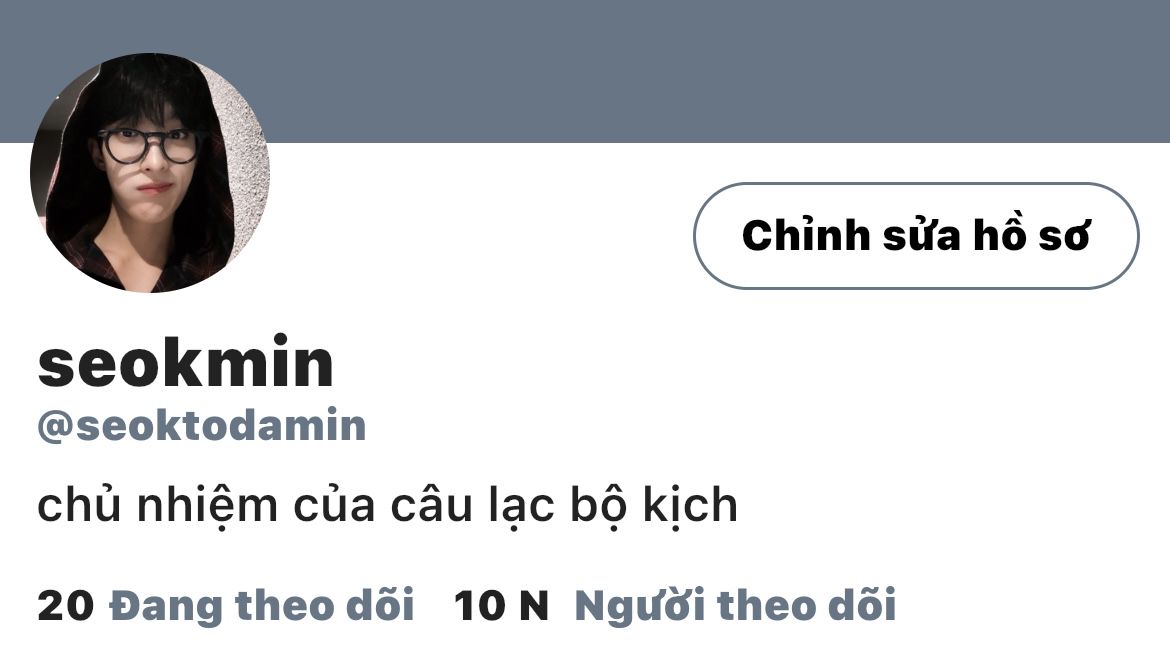The height and width of the screenshot is (662, 1170).
Task: Click the "N" abbreviation beside 10
Action: tap(534, 605)
